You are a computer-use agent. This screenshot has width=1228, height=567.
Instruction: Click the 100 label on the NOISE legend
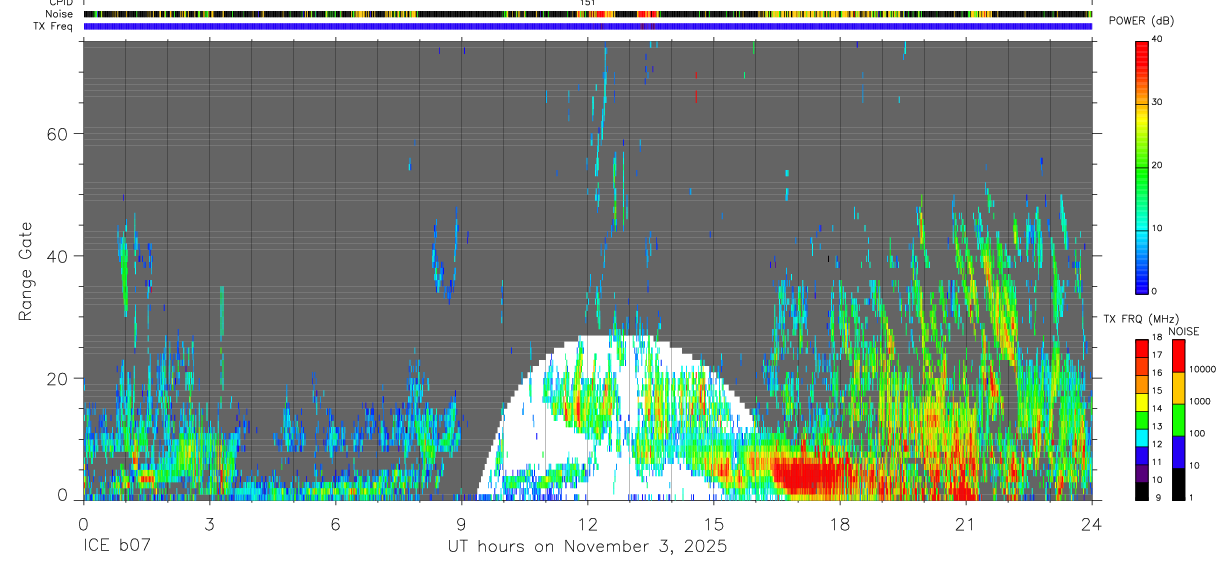click(x=1195, y=433)
